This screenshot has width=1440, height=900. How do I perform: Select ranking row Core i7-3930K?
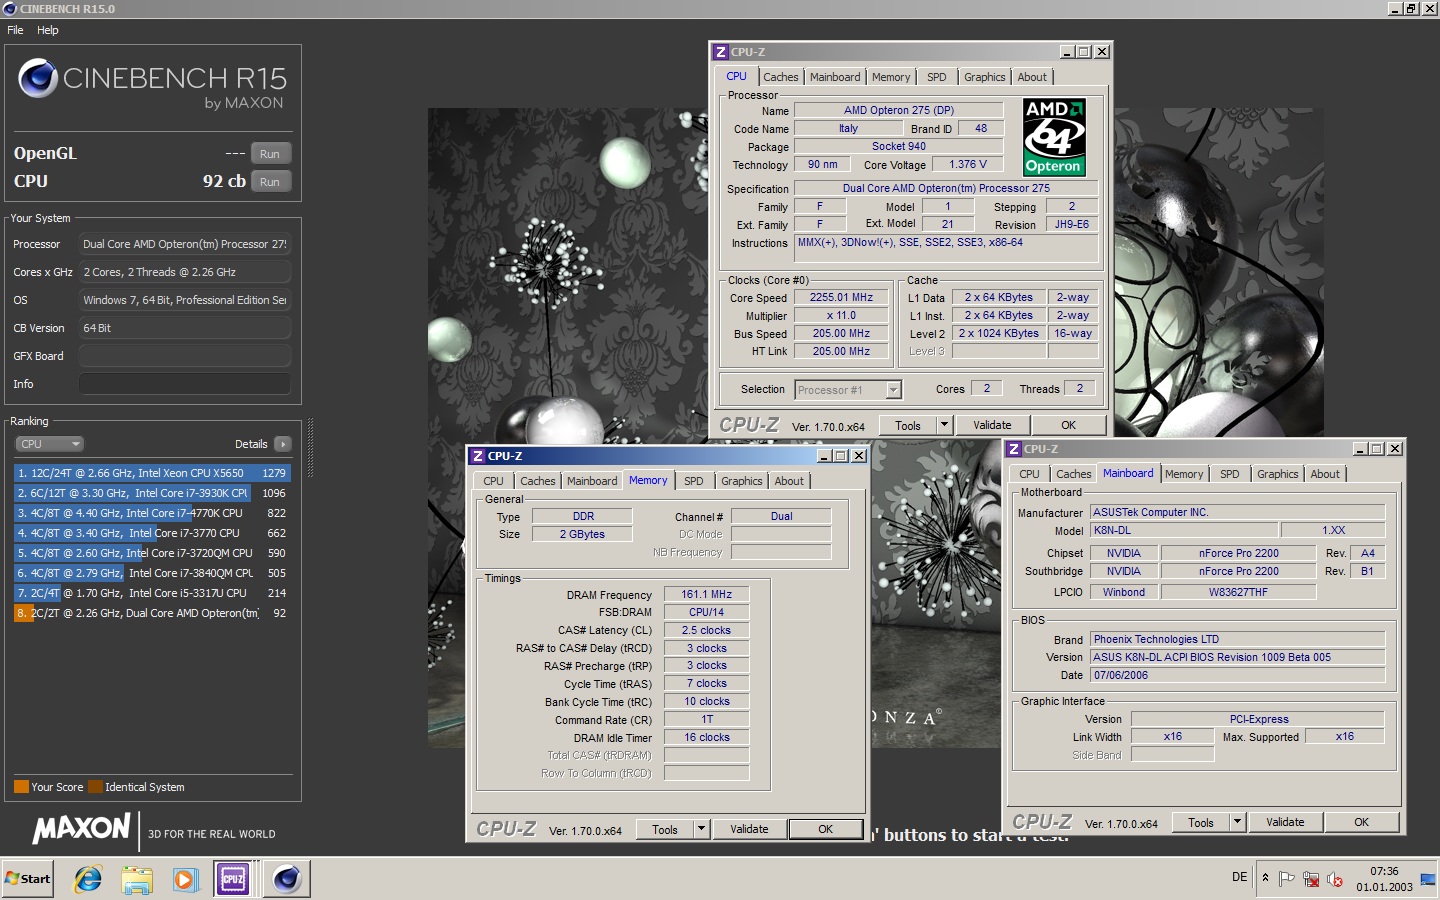coord(152,493)
